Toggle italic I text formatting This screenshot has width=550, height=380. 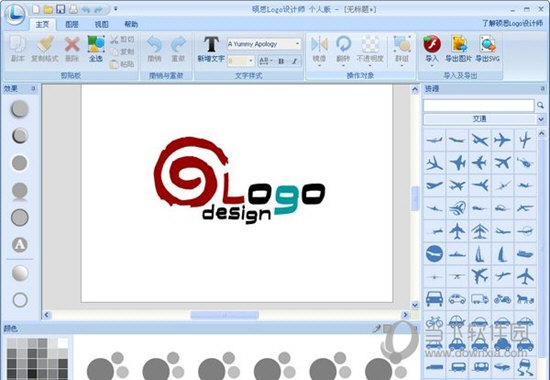pos(295,61)
